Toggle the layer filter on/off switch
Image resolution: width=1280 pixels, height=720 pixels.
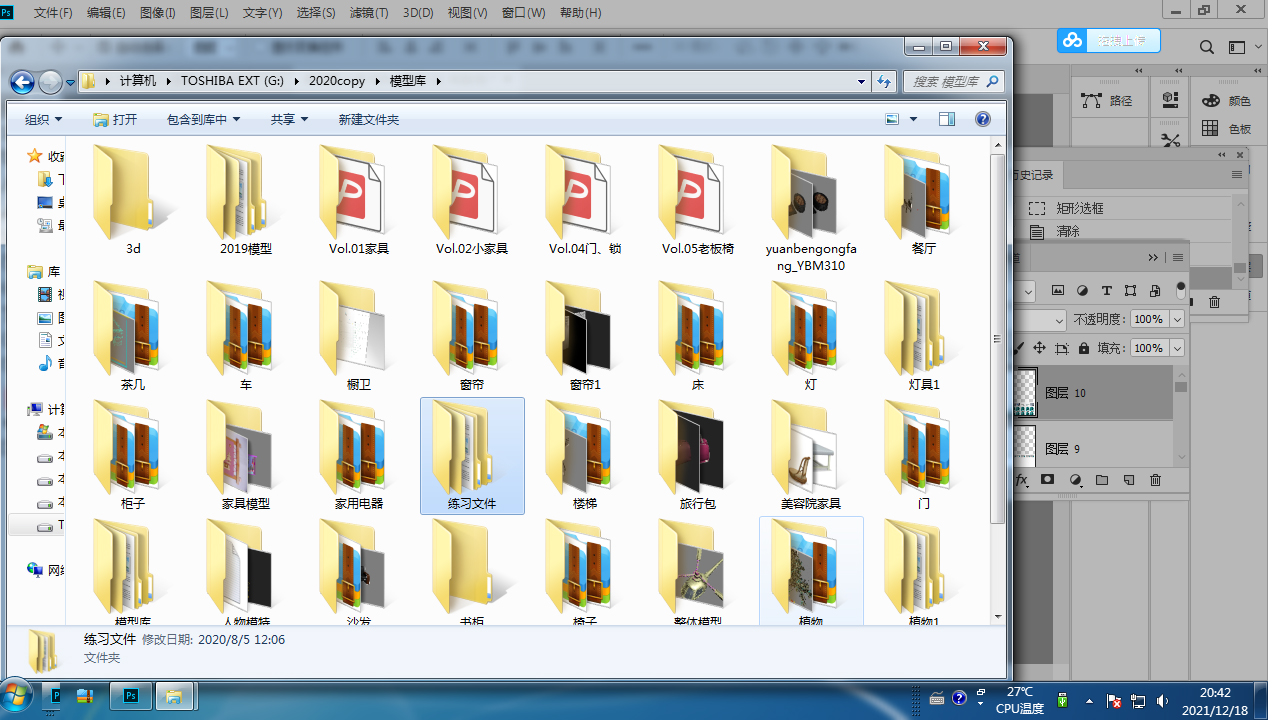tap(1181, 290)
